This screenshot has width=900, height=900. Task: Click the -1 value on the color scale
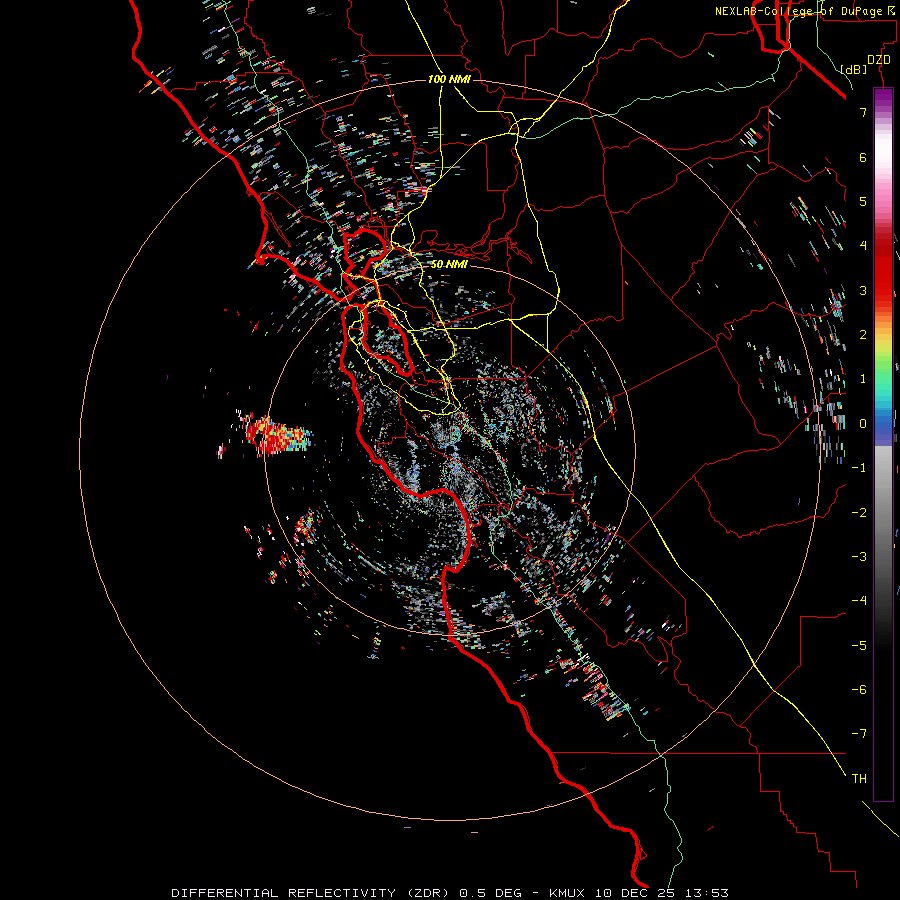(x=859, y=468)
